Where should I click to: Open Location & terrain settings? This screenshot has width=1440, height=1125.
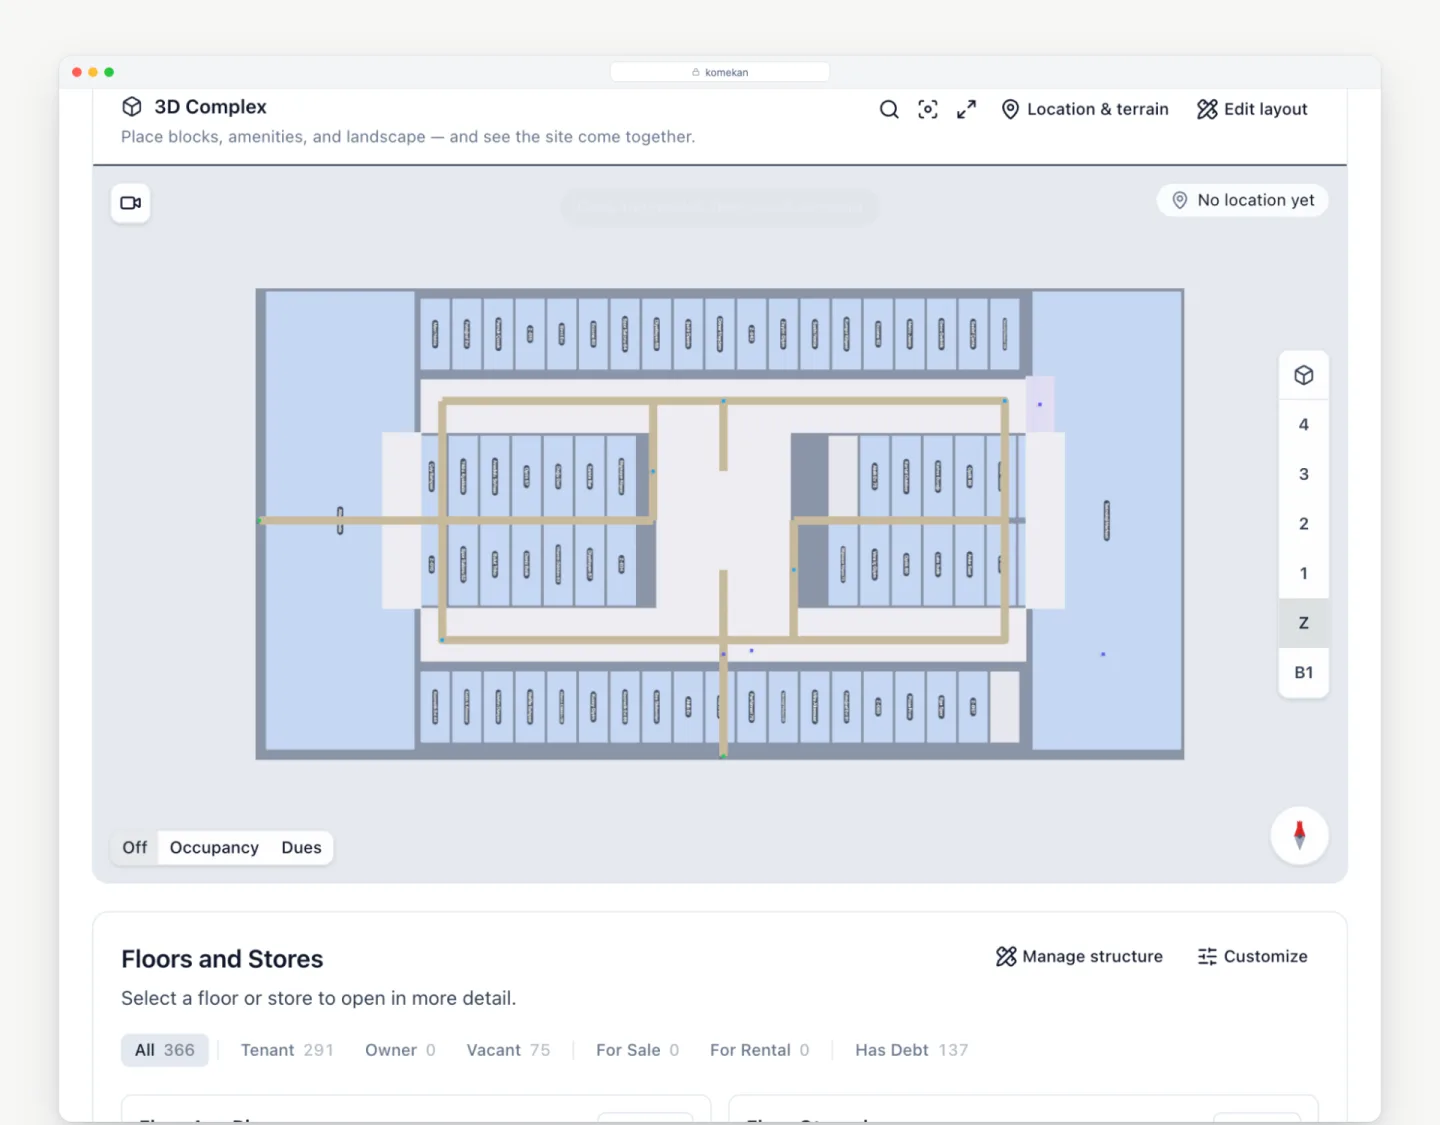click(x=1085, y=109)
